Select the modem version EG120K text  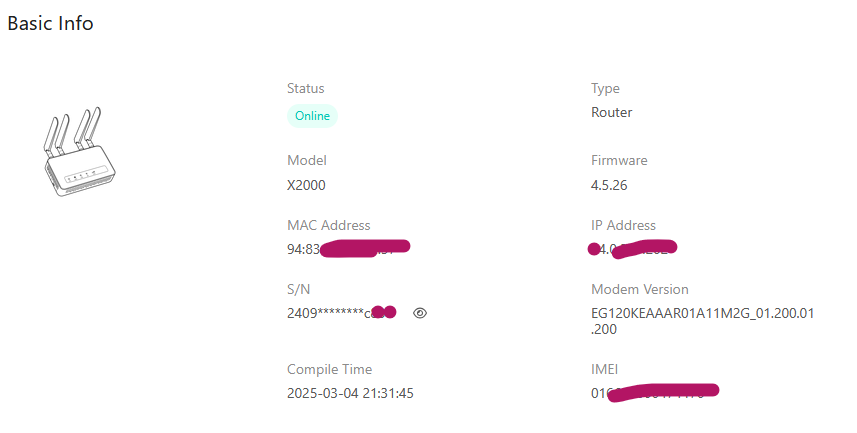[x=702, y=321]
